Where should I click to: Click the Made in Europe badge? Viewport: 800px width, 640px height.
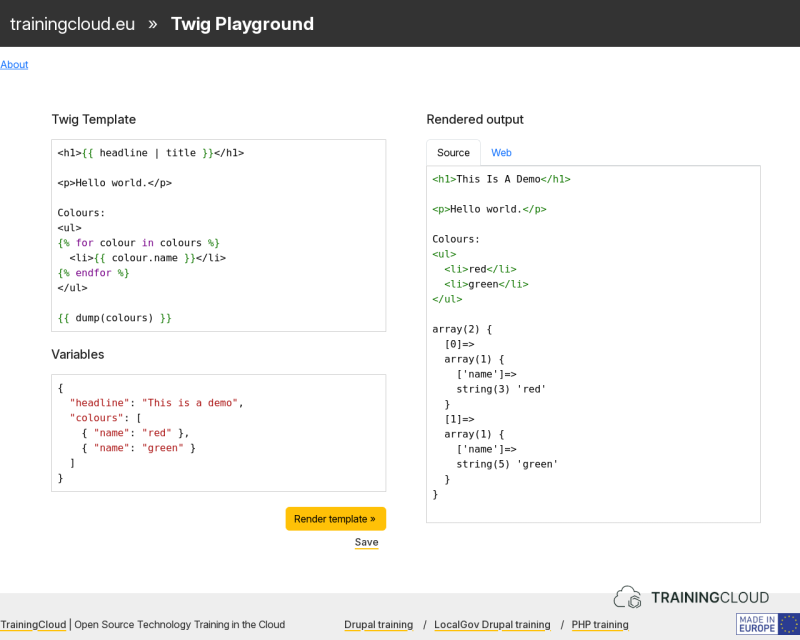pyautogui.click(x=767, y=624)
